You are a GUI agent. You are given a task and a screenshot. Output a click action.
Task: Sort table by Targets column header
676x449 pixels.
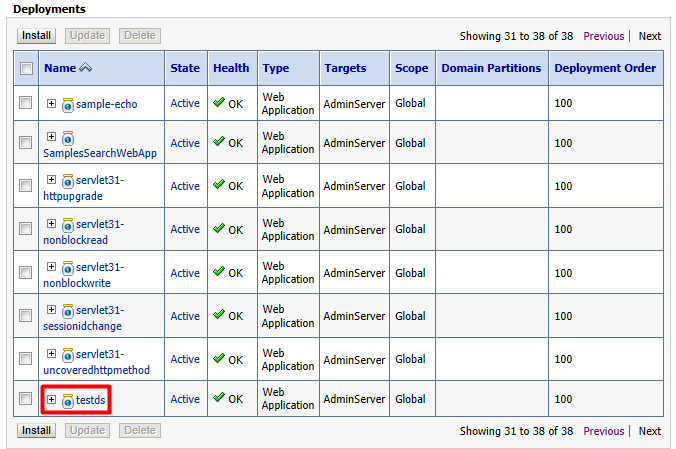345,68
